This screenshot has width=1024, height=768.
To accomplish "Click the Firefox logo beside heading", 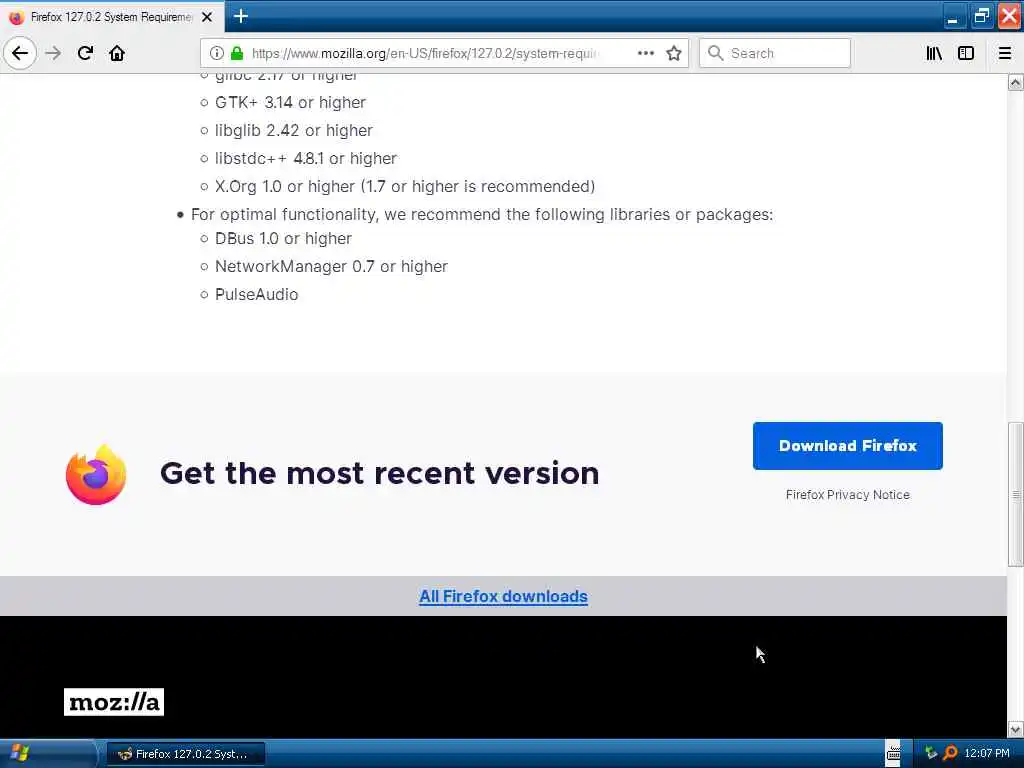I will coord(95,475).
